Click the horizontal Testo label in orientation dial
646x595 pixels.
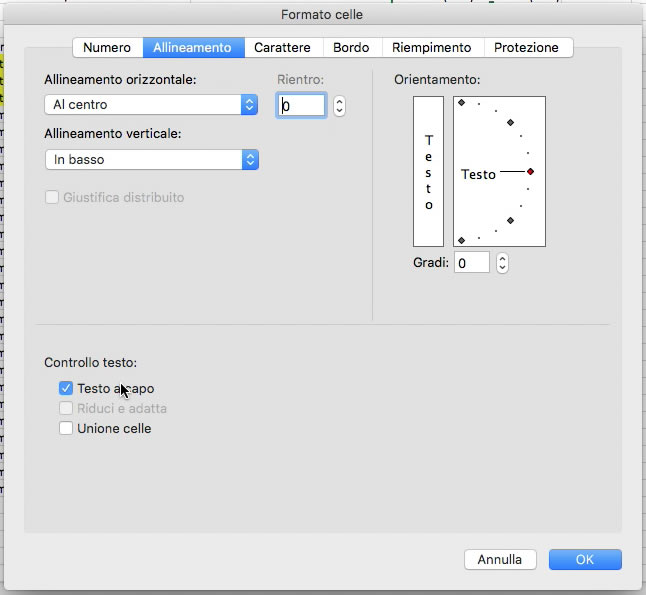tap(478, 174)
